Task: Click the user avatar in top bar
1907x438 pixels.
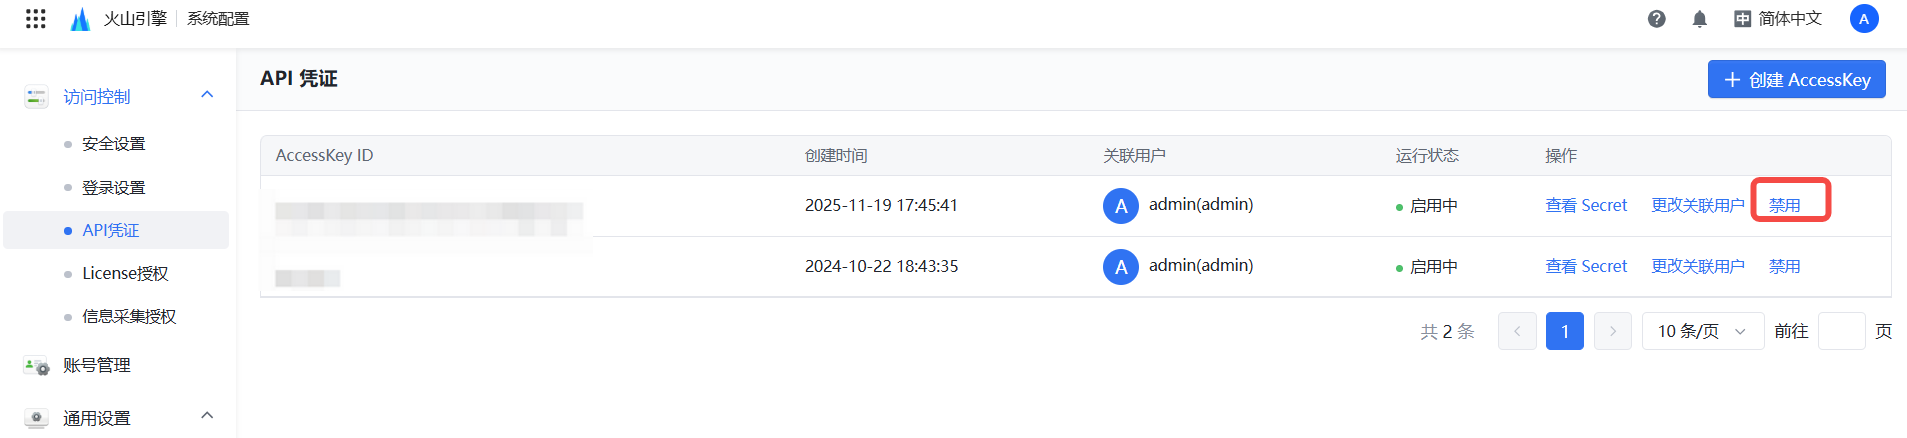Action: [x=1864, y=19]
